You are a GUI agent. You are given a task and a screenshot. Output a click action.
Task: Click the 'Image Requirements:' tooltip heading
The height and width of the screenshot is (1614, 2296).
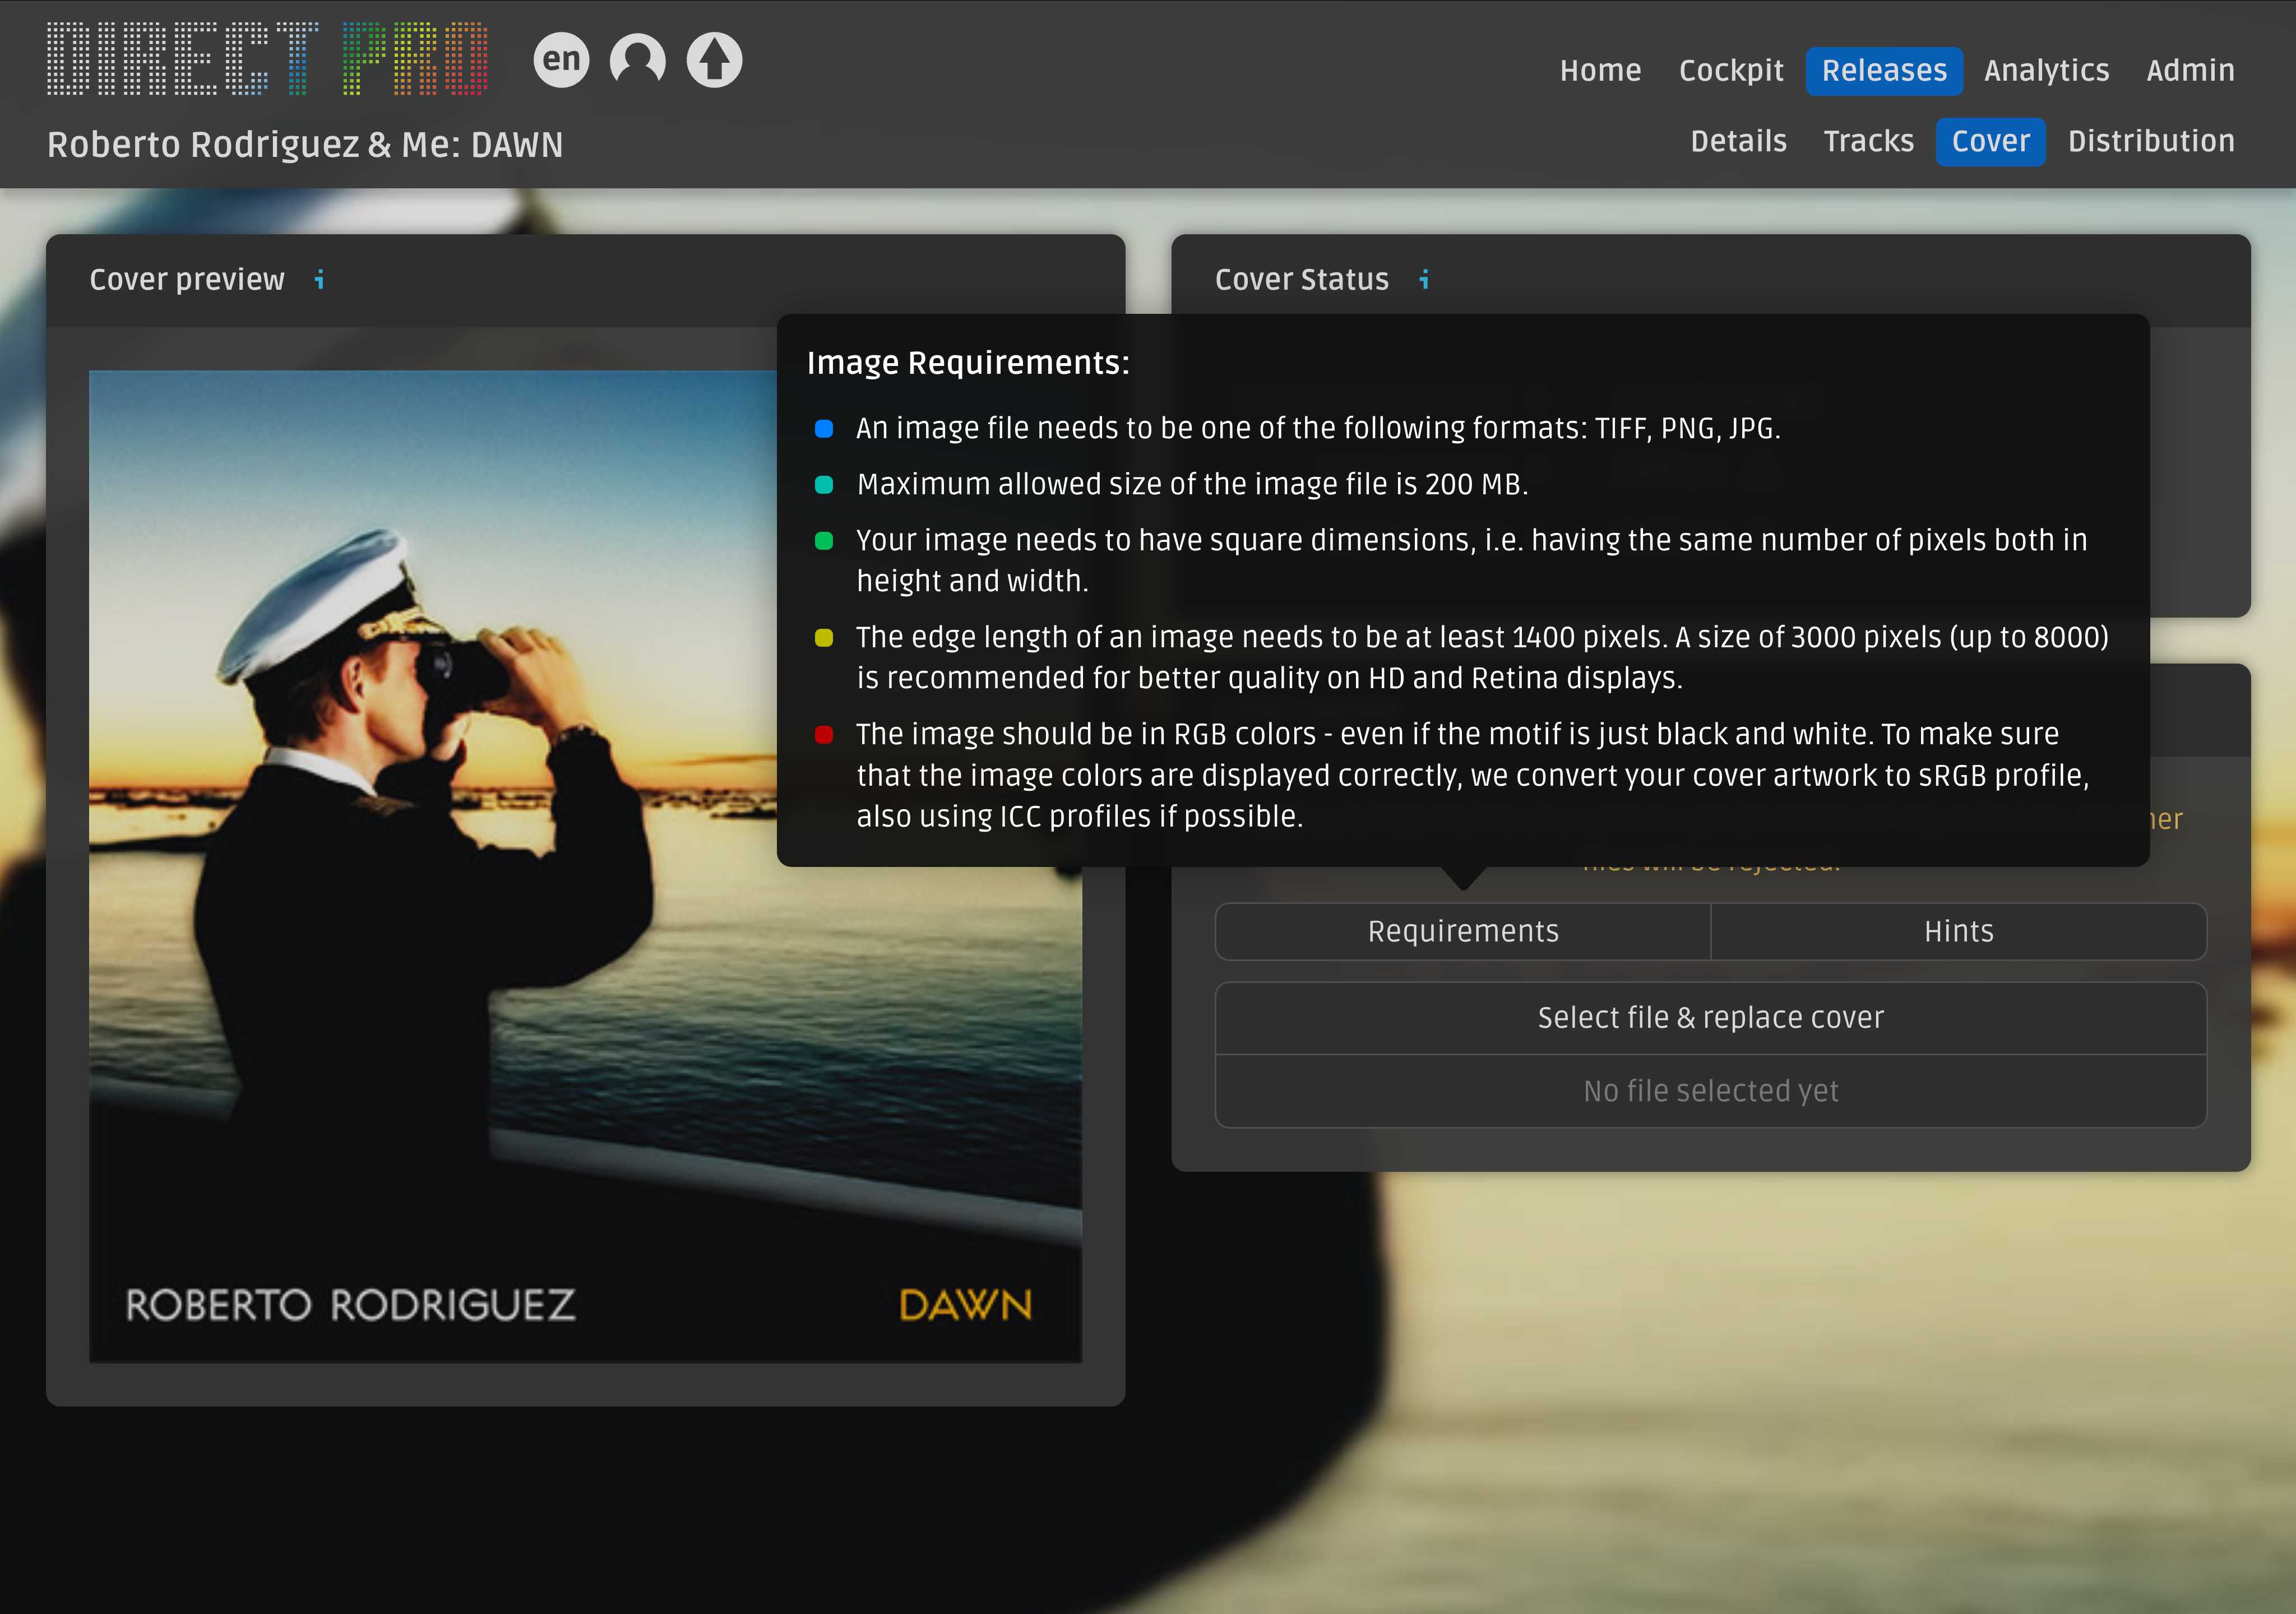968,363
